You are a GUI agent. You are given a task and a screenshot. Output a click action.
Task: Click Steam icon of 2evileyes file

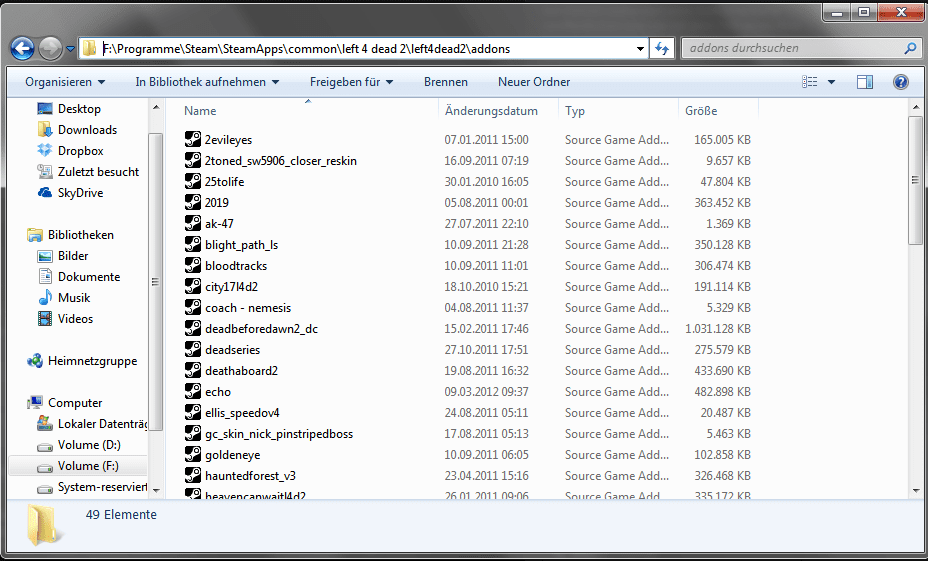193,140
